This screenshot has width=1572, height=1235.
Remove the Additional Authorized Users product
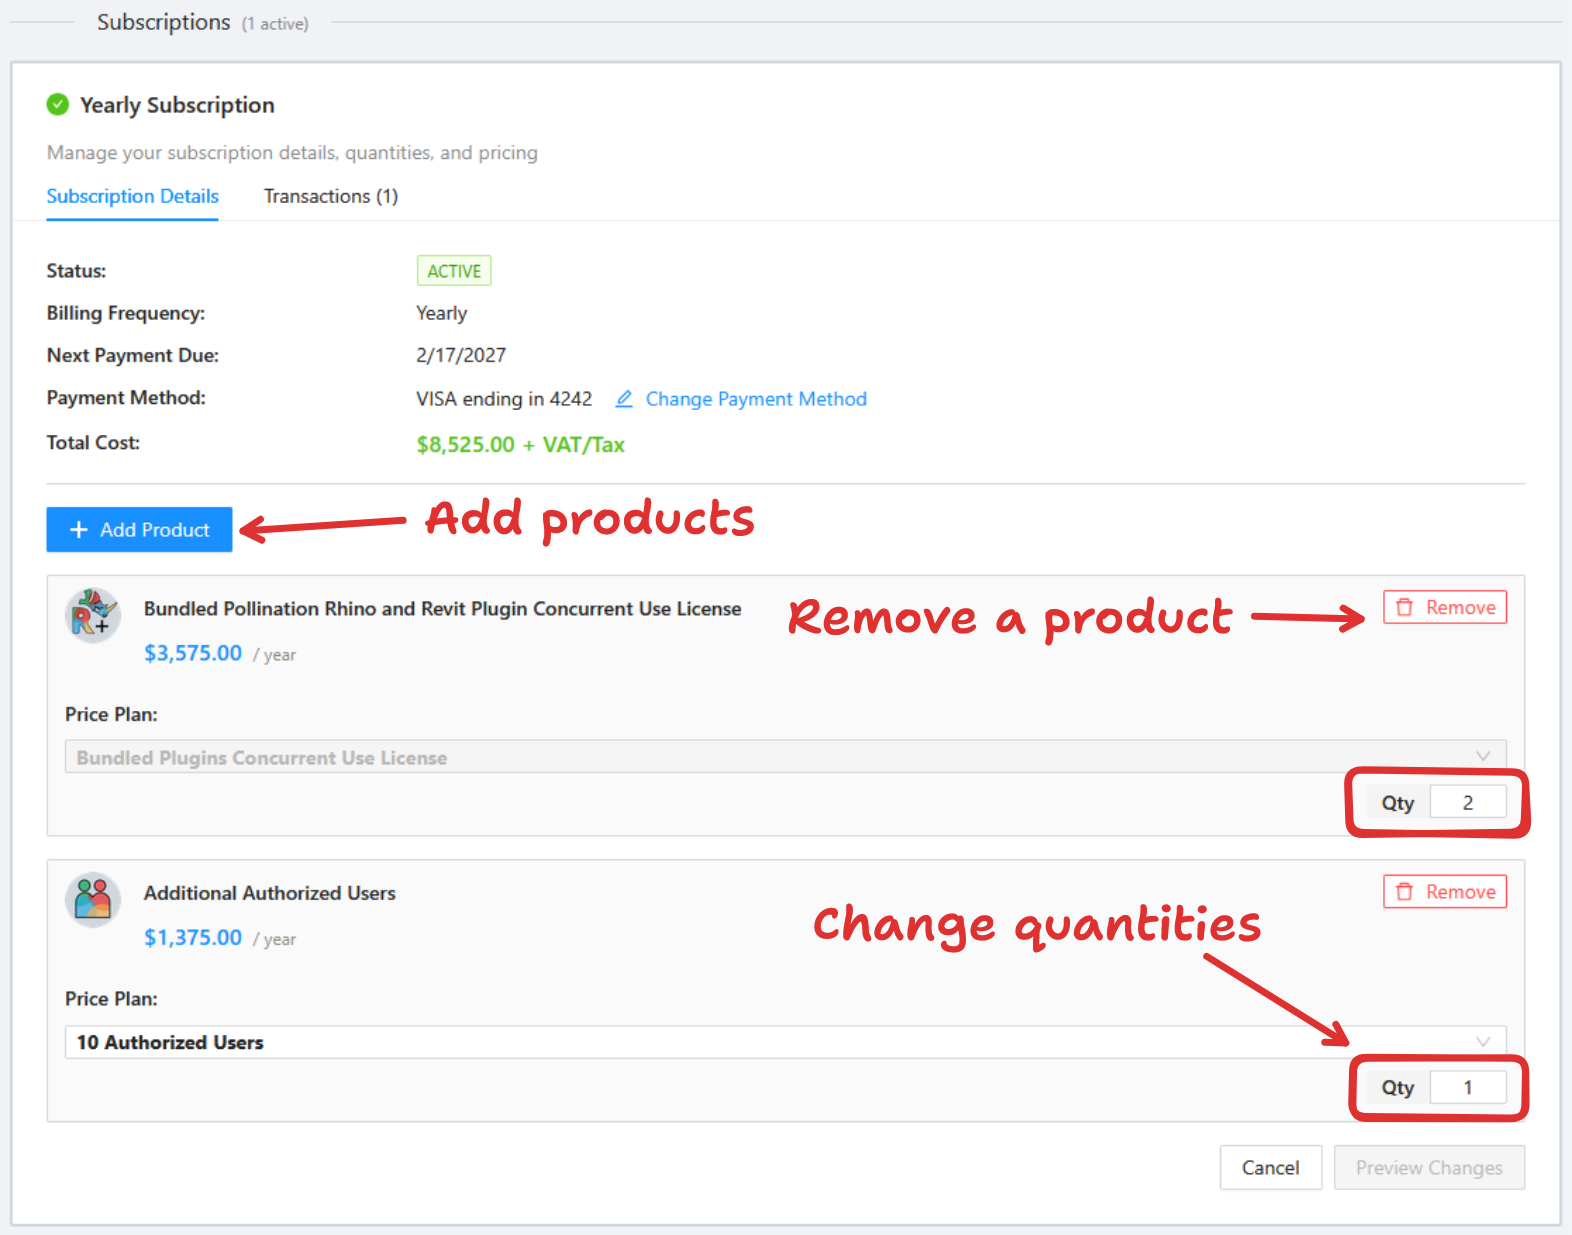coord(1445,892)
